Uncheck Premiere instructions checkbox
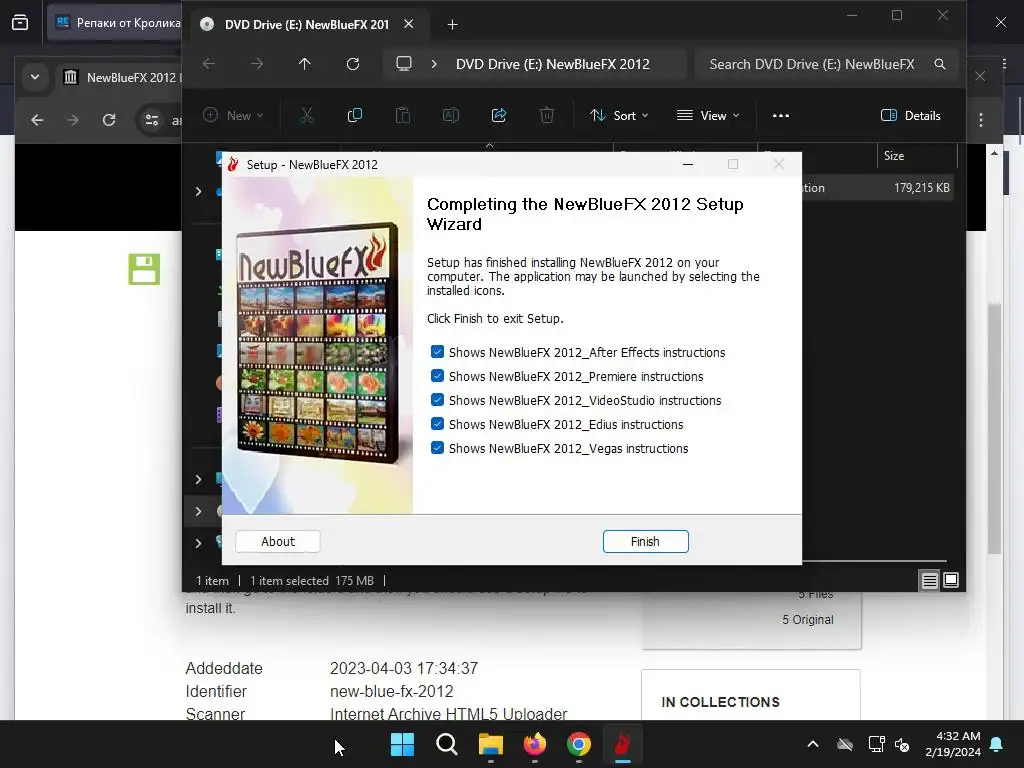This screenshot has width=1024, height=768. point(438,376)
